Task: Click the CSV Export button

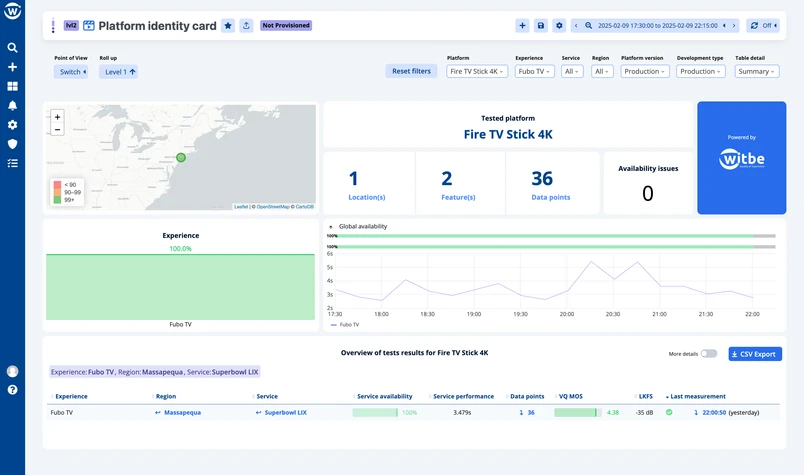Action: (x=755, y=354)
